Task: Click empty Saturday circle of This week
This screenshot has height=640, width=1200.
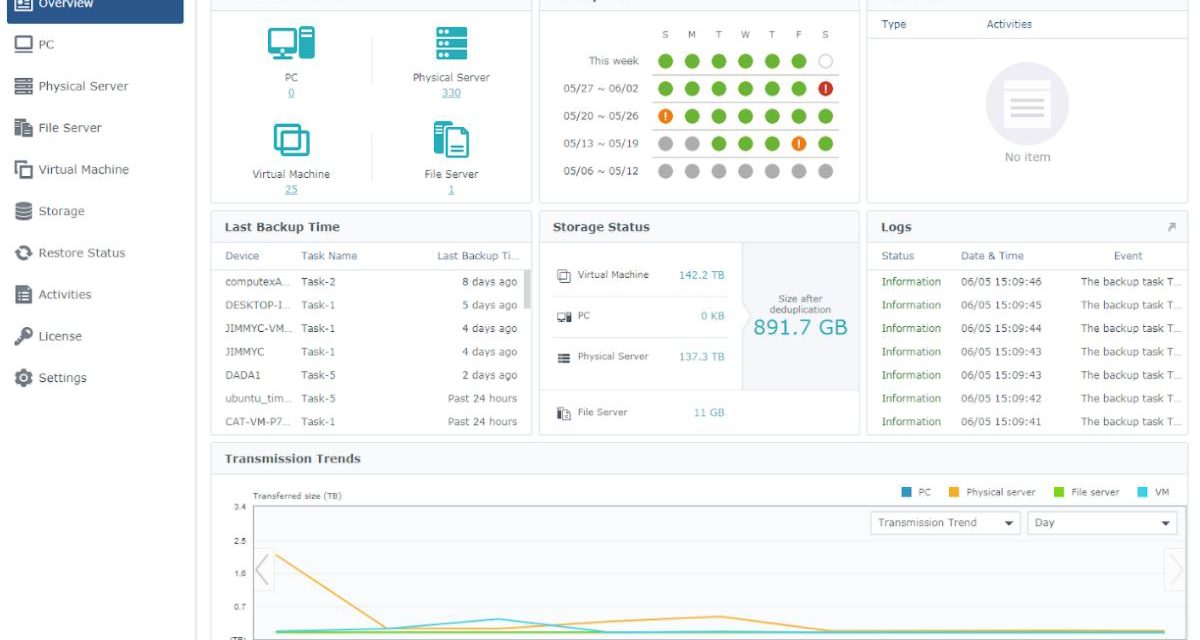Action: click(x=825, y=61)
